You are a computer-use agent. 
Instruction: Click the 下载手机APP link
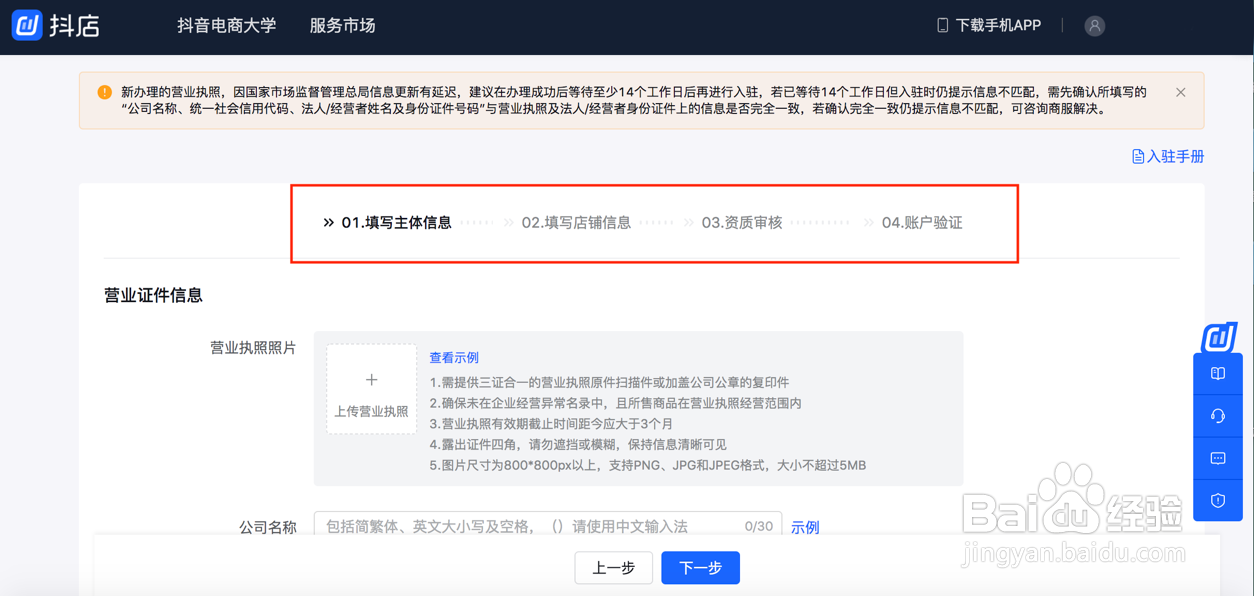[998, 25]
